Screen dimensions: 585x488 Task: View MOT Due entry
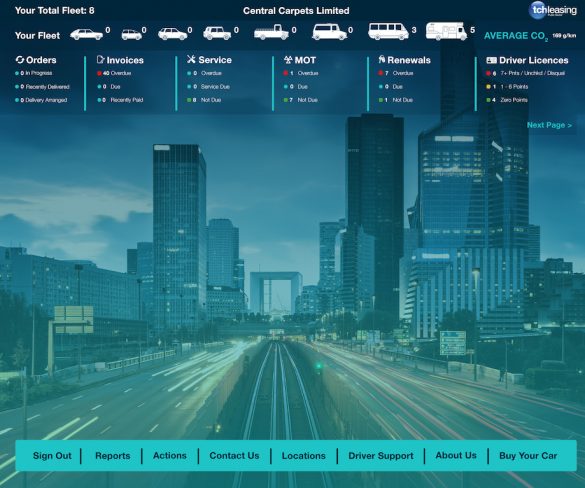pos(296,87)
